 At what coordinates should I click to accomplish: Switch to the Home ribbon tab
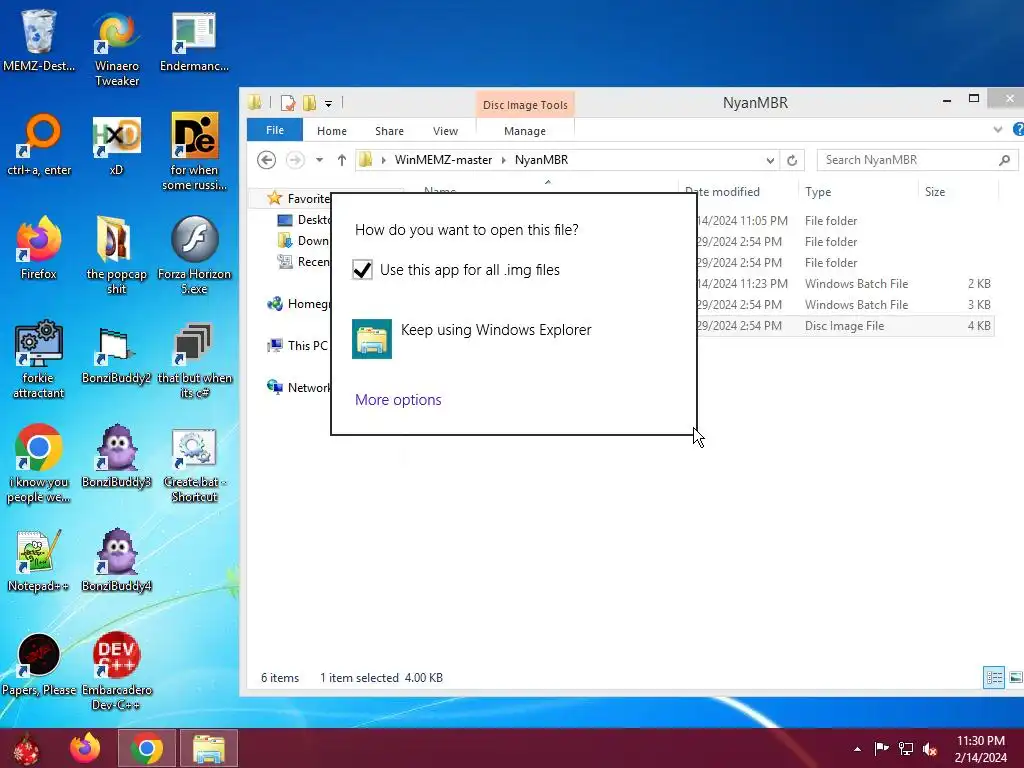pyautogui.click(x=332, y=131)
